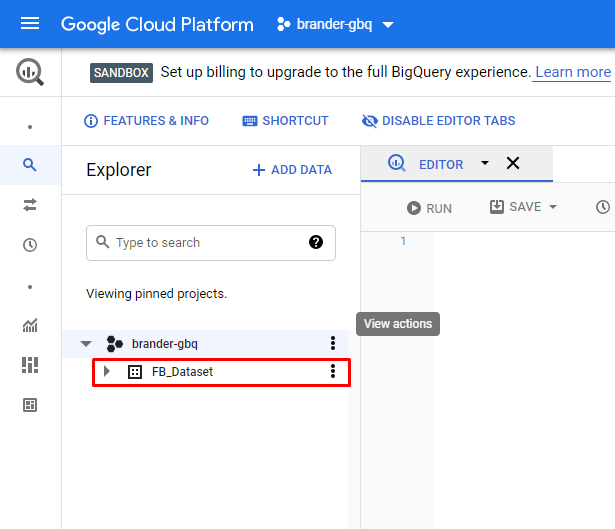Open the hamburger navigation menu
Screen dimensions: 615x529
pos(30,24)
